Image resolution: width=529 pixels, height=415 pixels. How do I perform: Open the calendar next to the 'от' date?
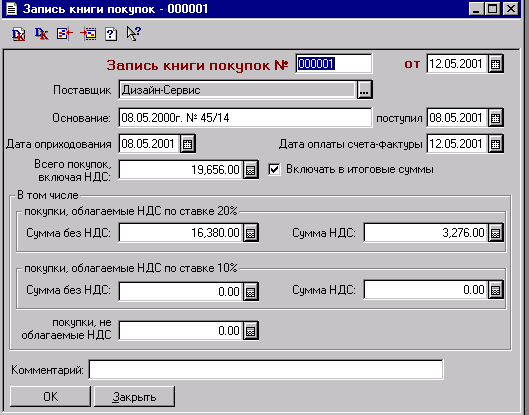pos(495,64)
